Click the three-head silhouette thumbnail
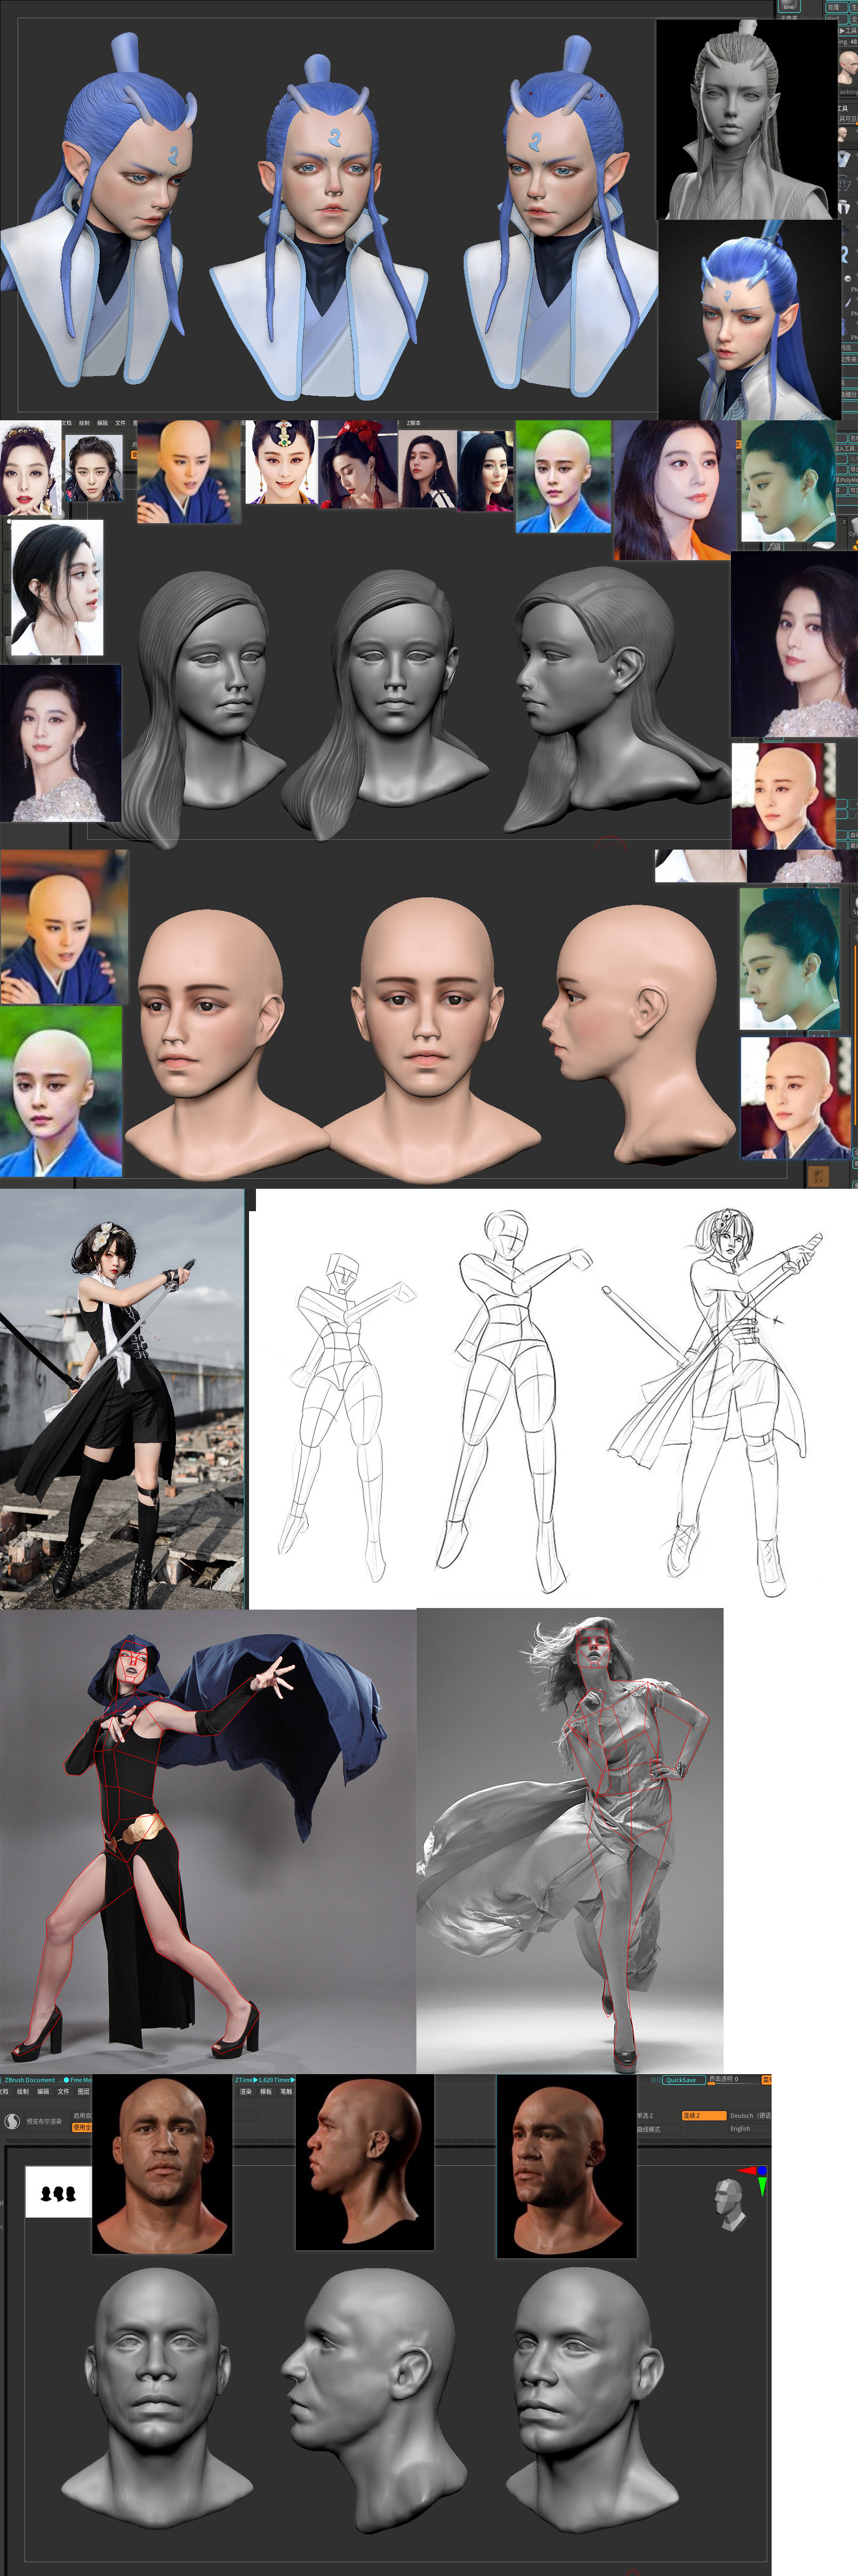858x2576 pixels. (x=58, y=2192)
